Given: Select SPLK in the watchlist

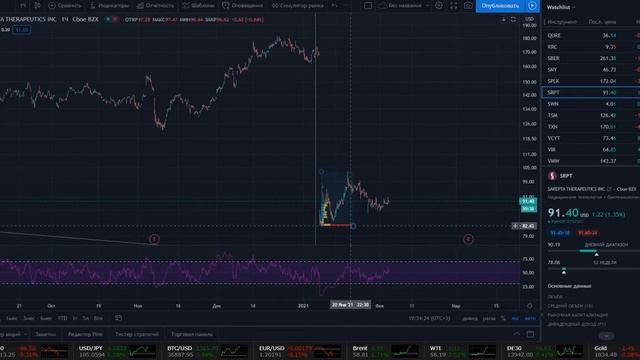Looking at the screenshot, I should pyautogui.click(x=591, y=81).
